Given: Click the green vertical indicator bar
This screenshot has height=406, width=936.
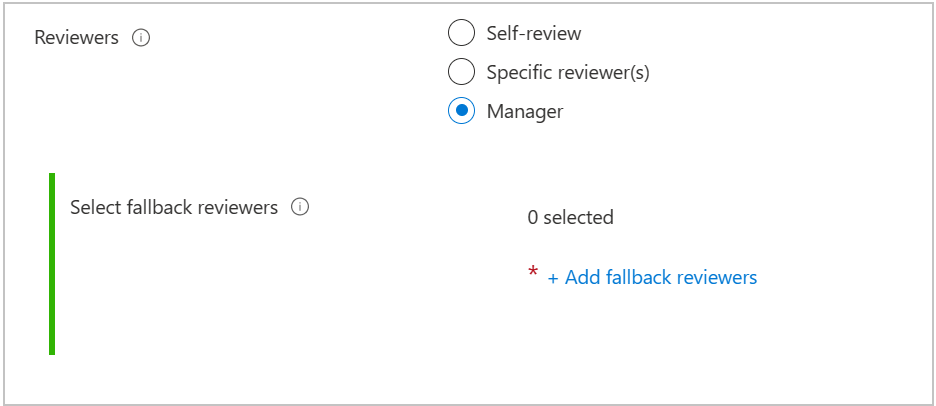Looking at the screenshot, I should (x=52, y=264).
